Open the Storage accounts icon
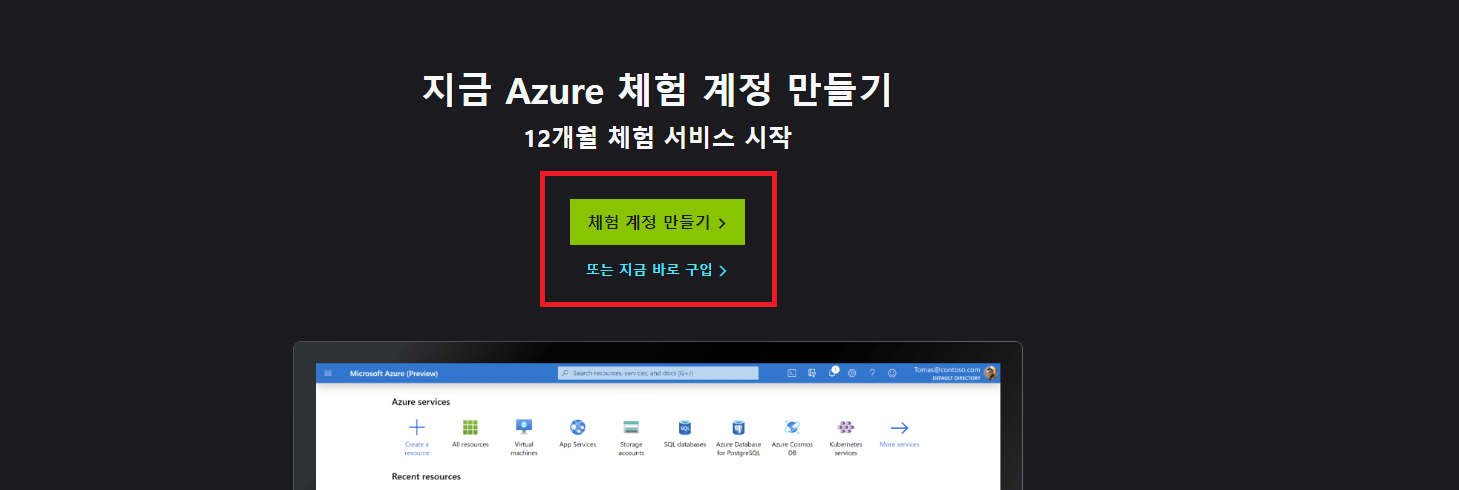This screenshot has height=490, width=1459. [x=631, y=427]
